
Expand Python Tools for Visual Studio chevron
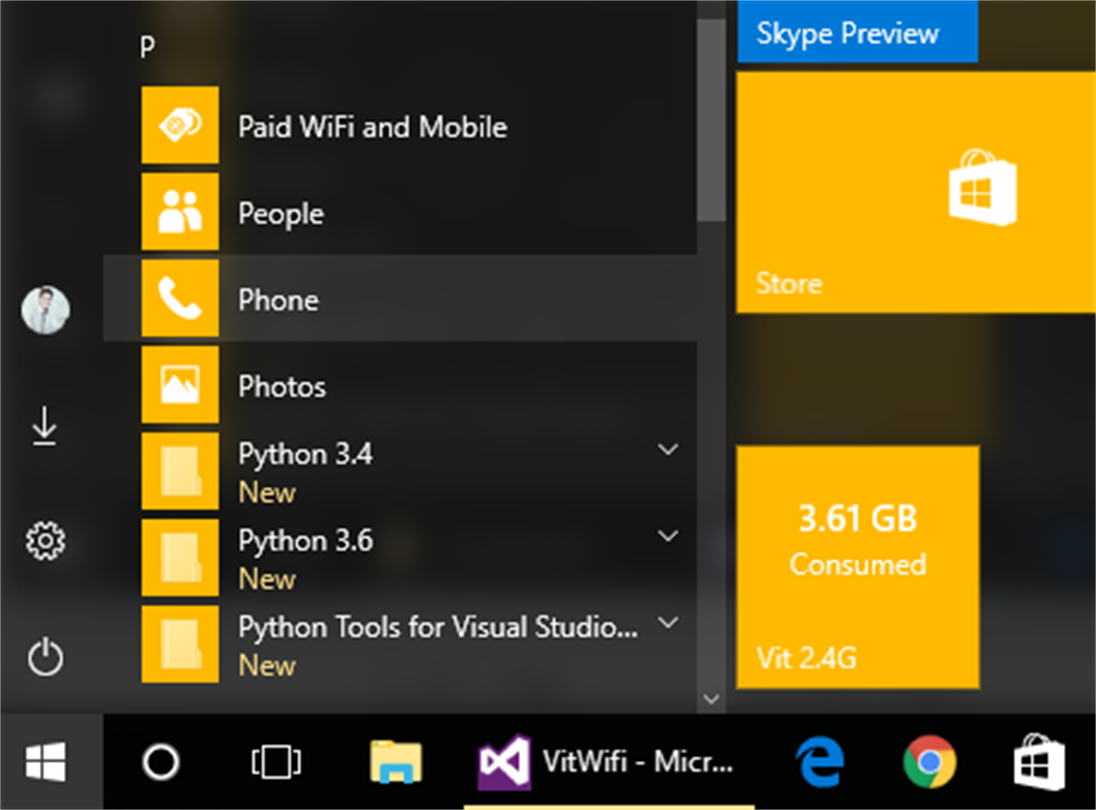click(668, 623)
